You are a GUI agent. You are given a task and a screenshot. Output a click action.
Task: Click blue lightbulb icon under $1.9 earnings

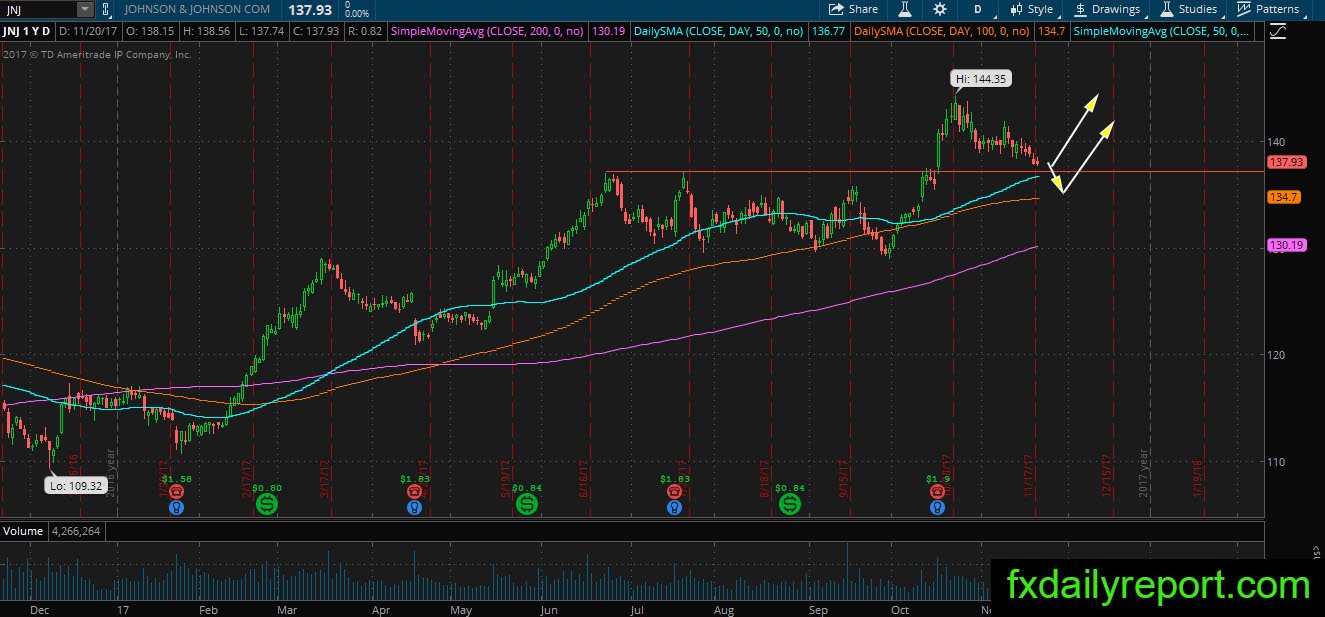pyautogui.click(x=937, y=507)
